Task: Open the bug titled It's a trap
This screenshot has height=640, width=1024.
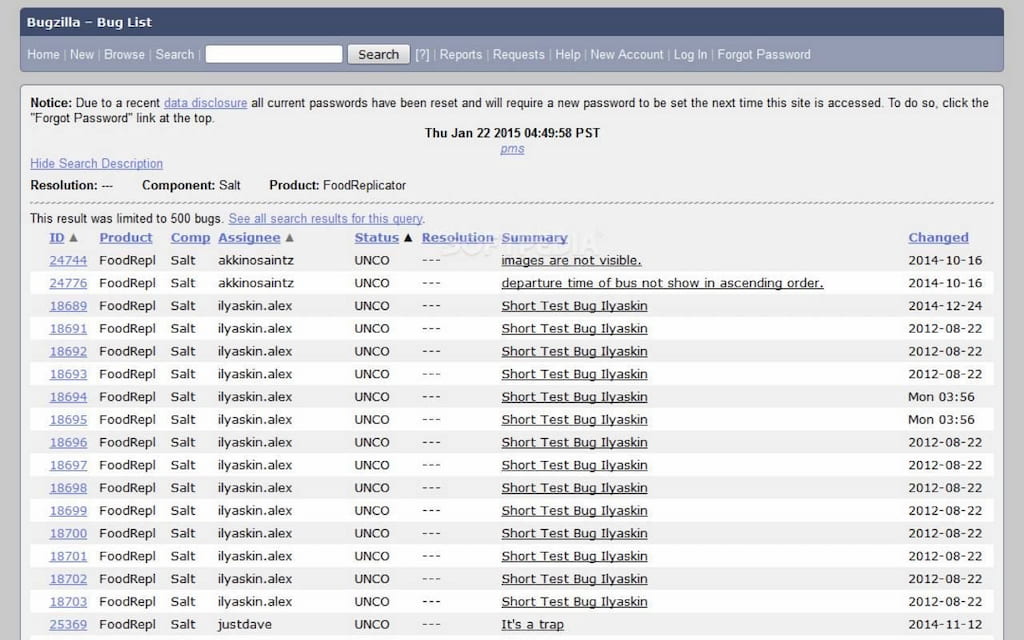Action: (x=531, y=624)
